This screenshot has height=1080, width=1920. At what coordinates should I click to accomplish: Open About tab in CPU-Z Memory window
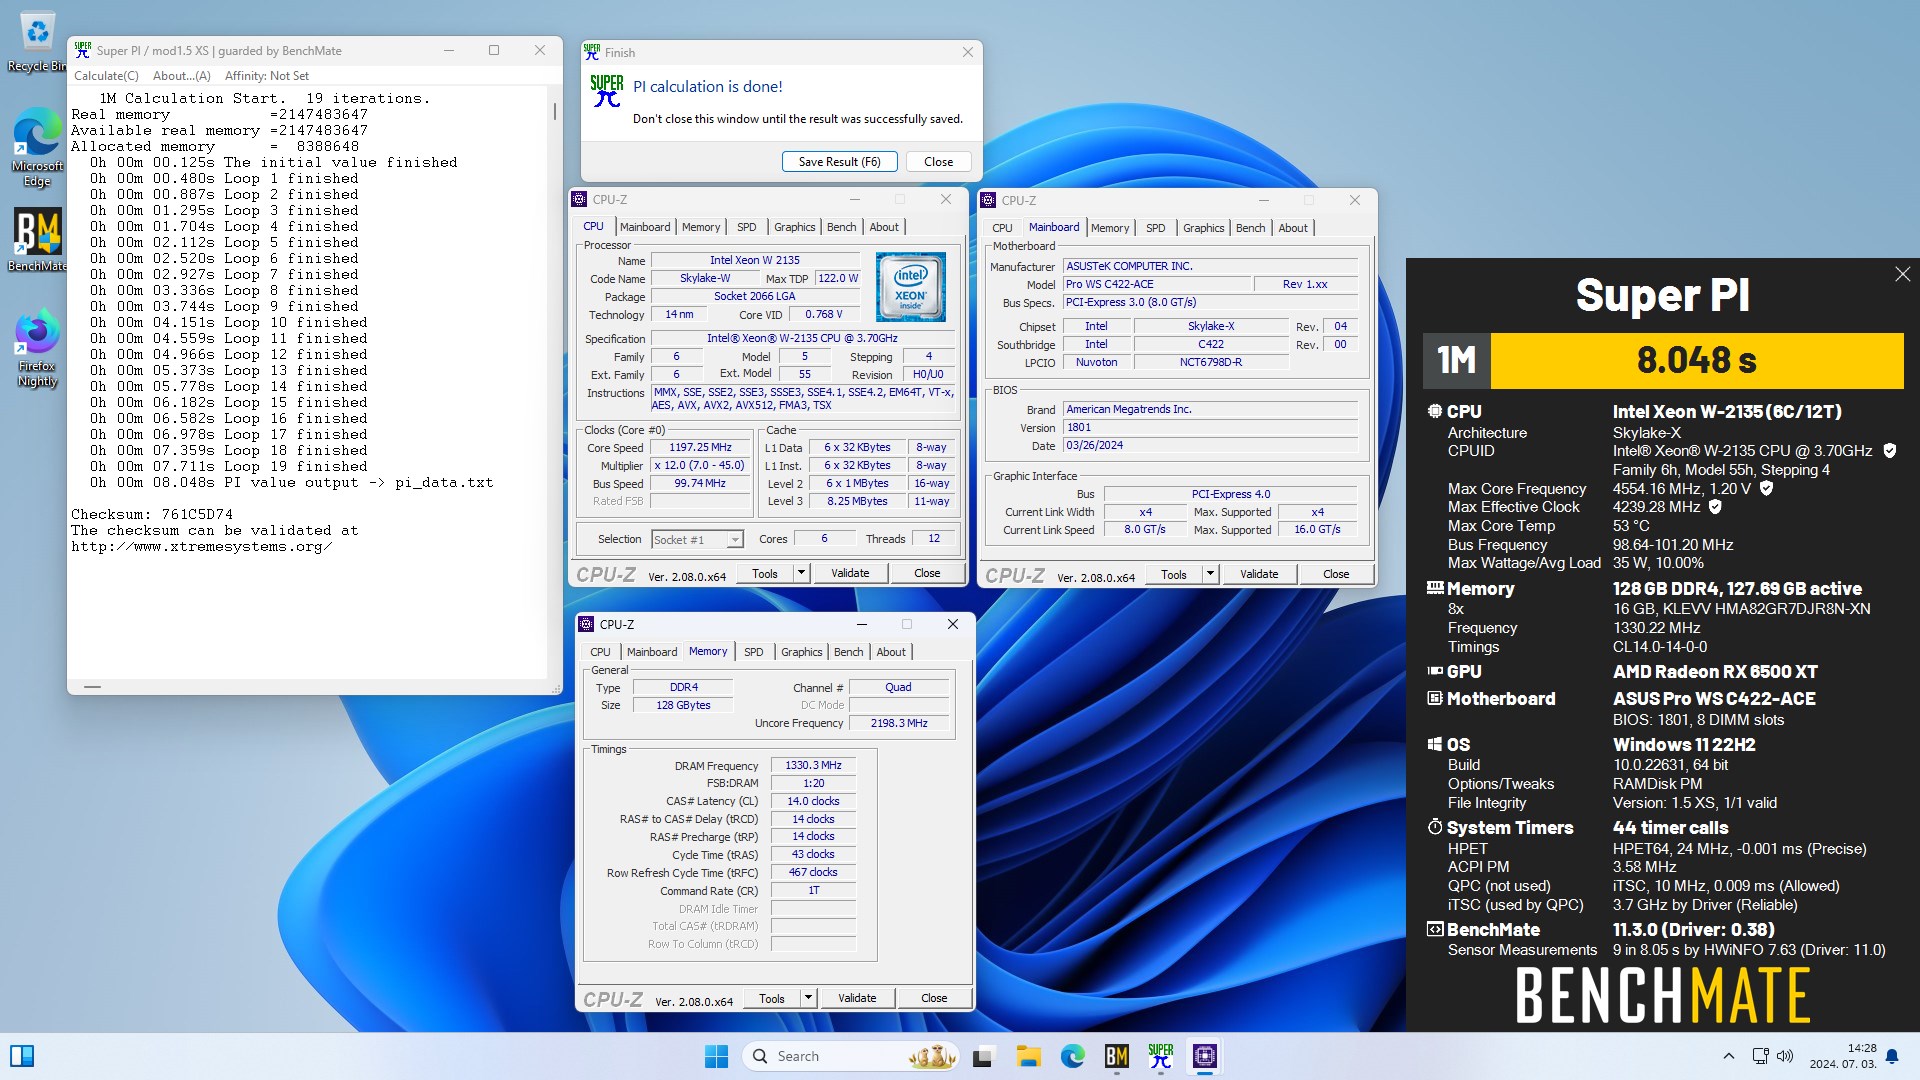click(890, 652)
